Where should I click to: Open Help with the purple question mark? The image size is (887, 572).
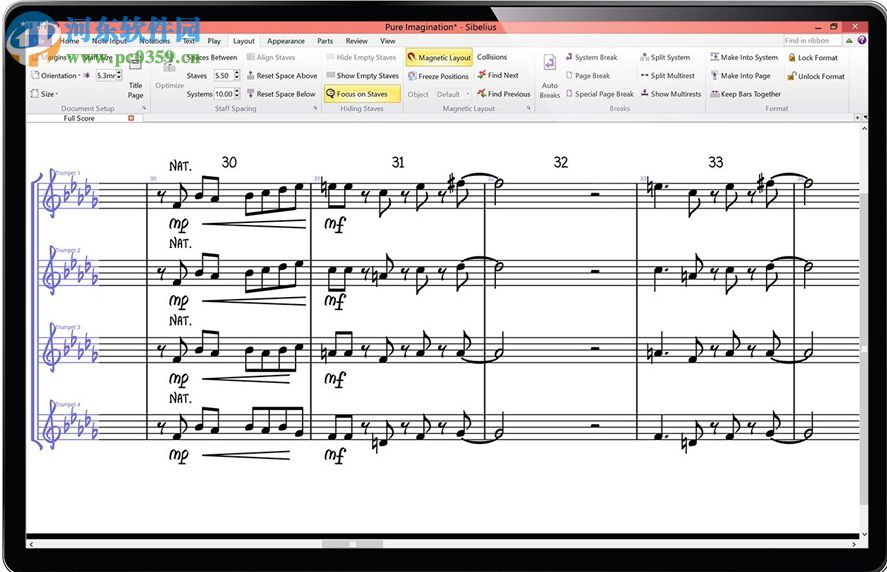point(862,40)
